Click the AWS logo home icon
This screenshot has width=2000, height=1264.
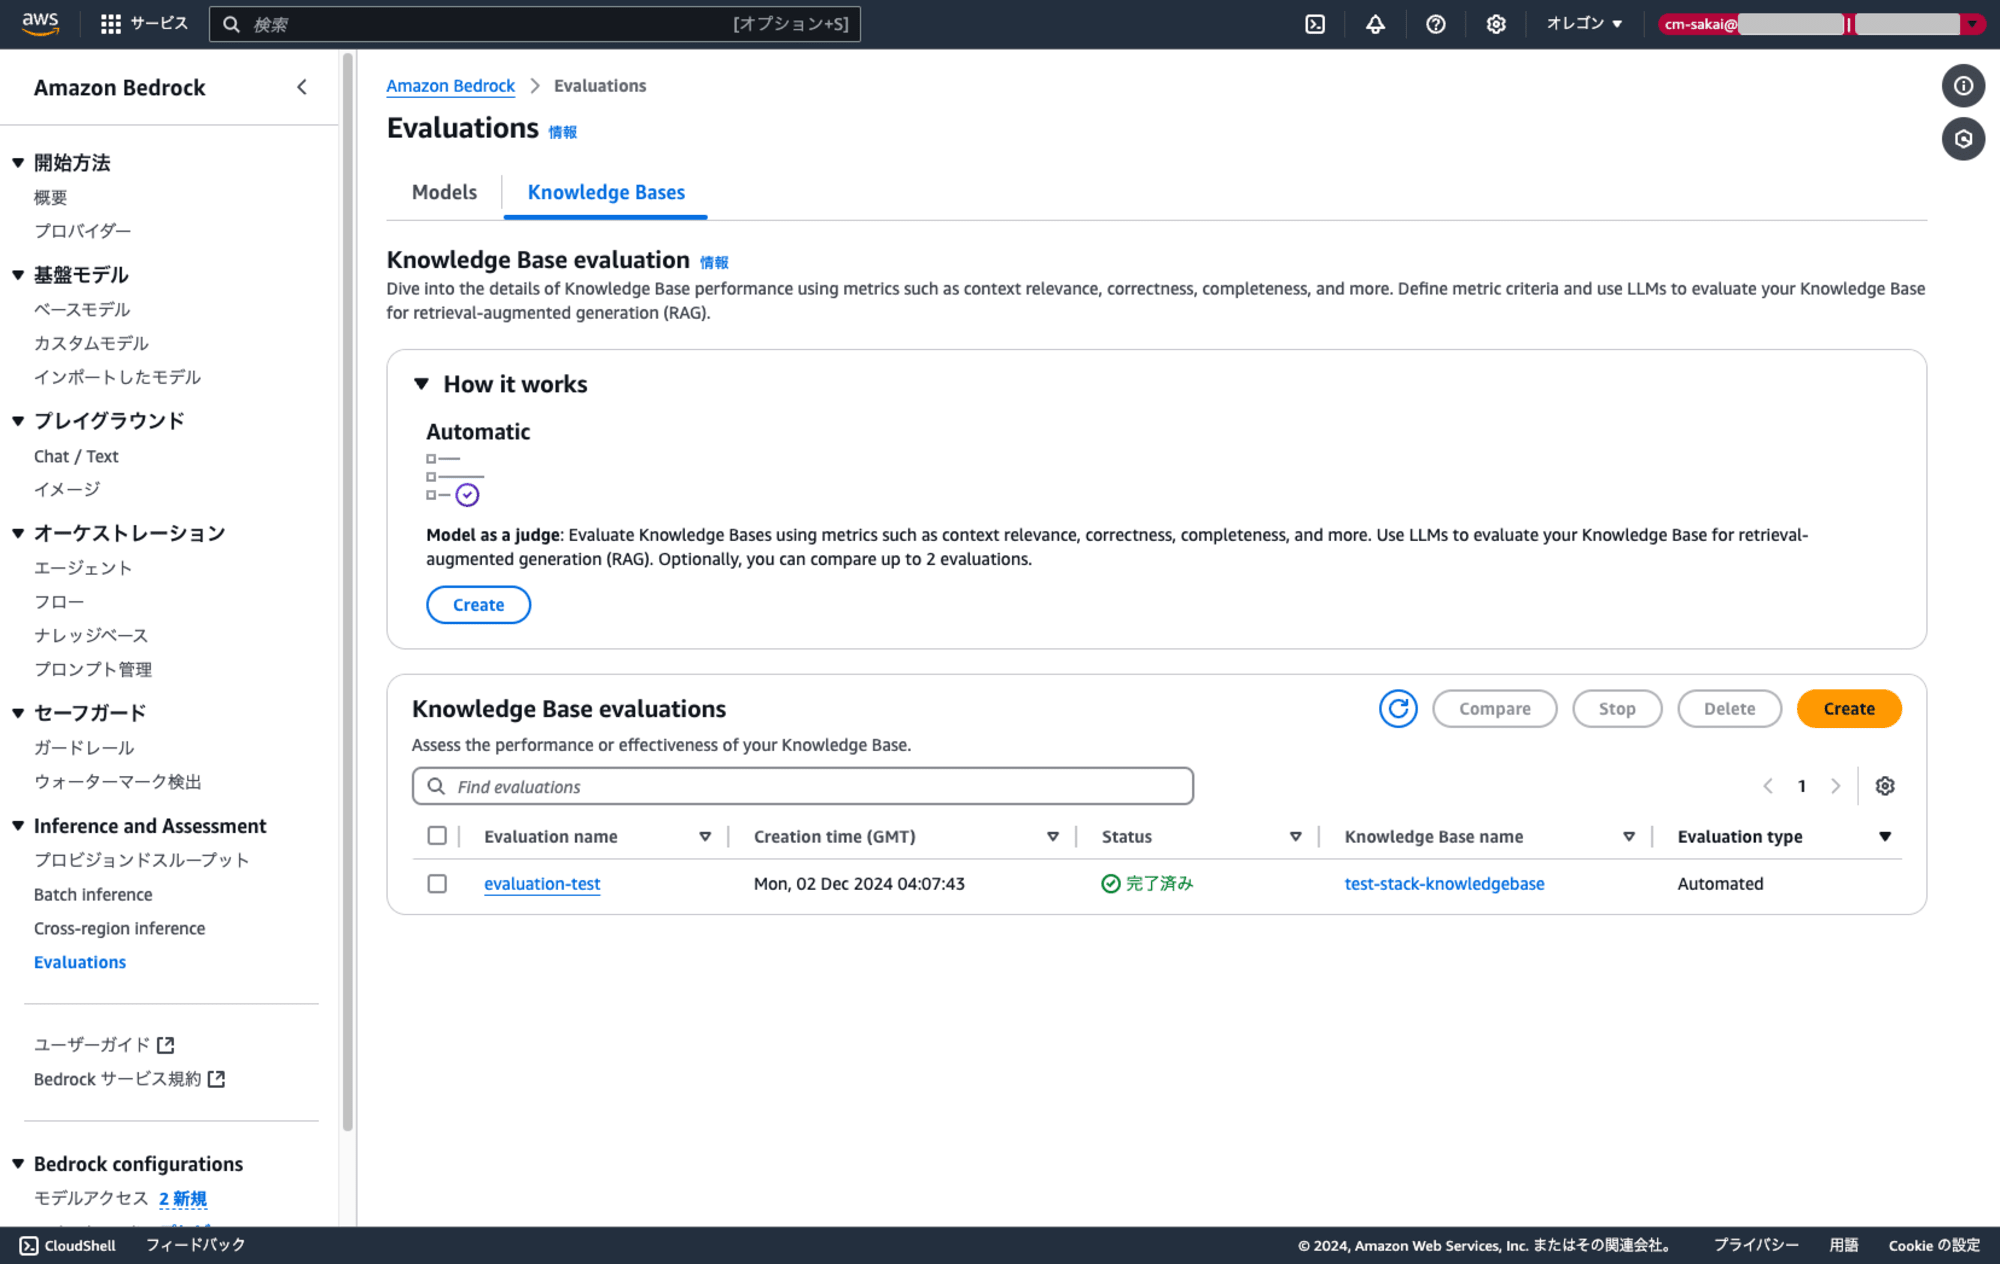[40, 23]
